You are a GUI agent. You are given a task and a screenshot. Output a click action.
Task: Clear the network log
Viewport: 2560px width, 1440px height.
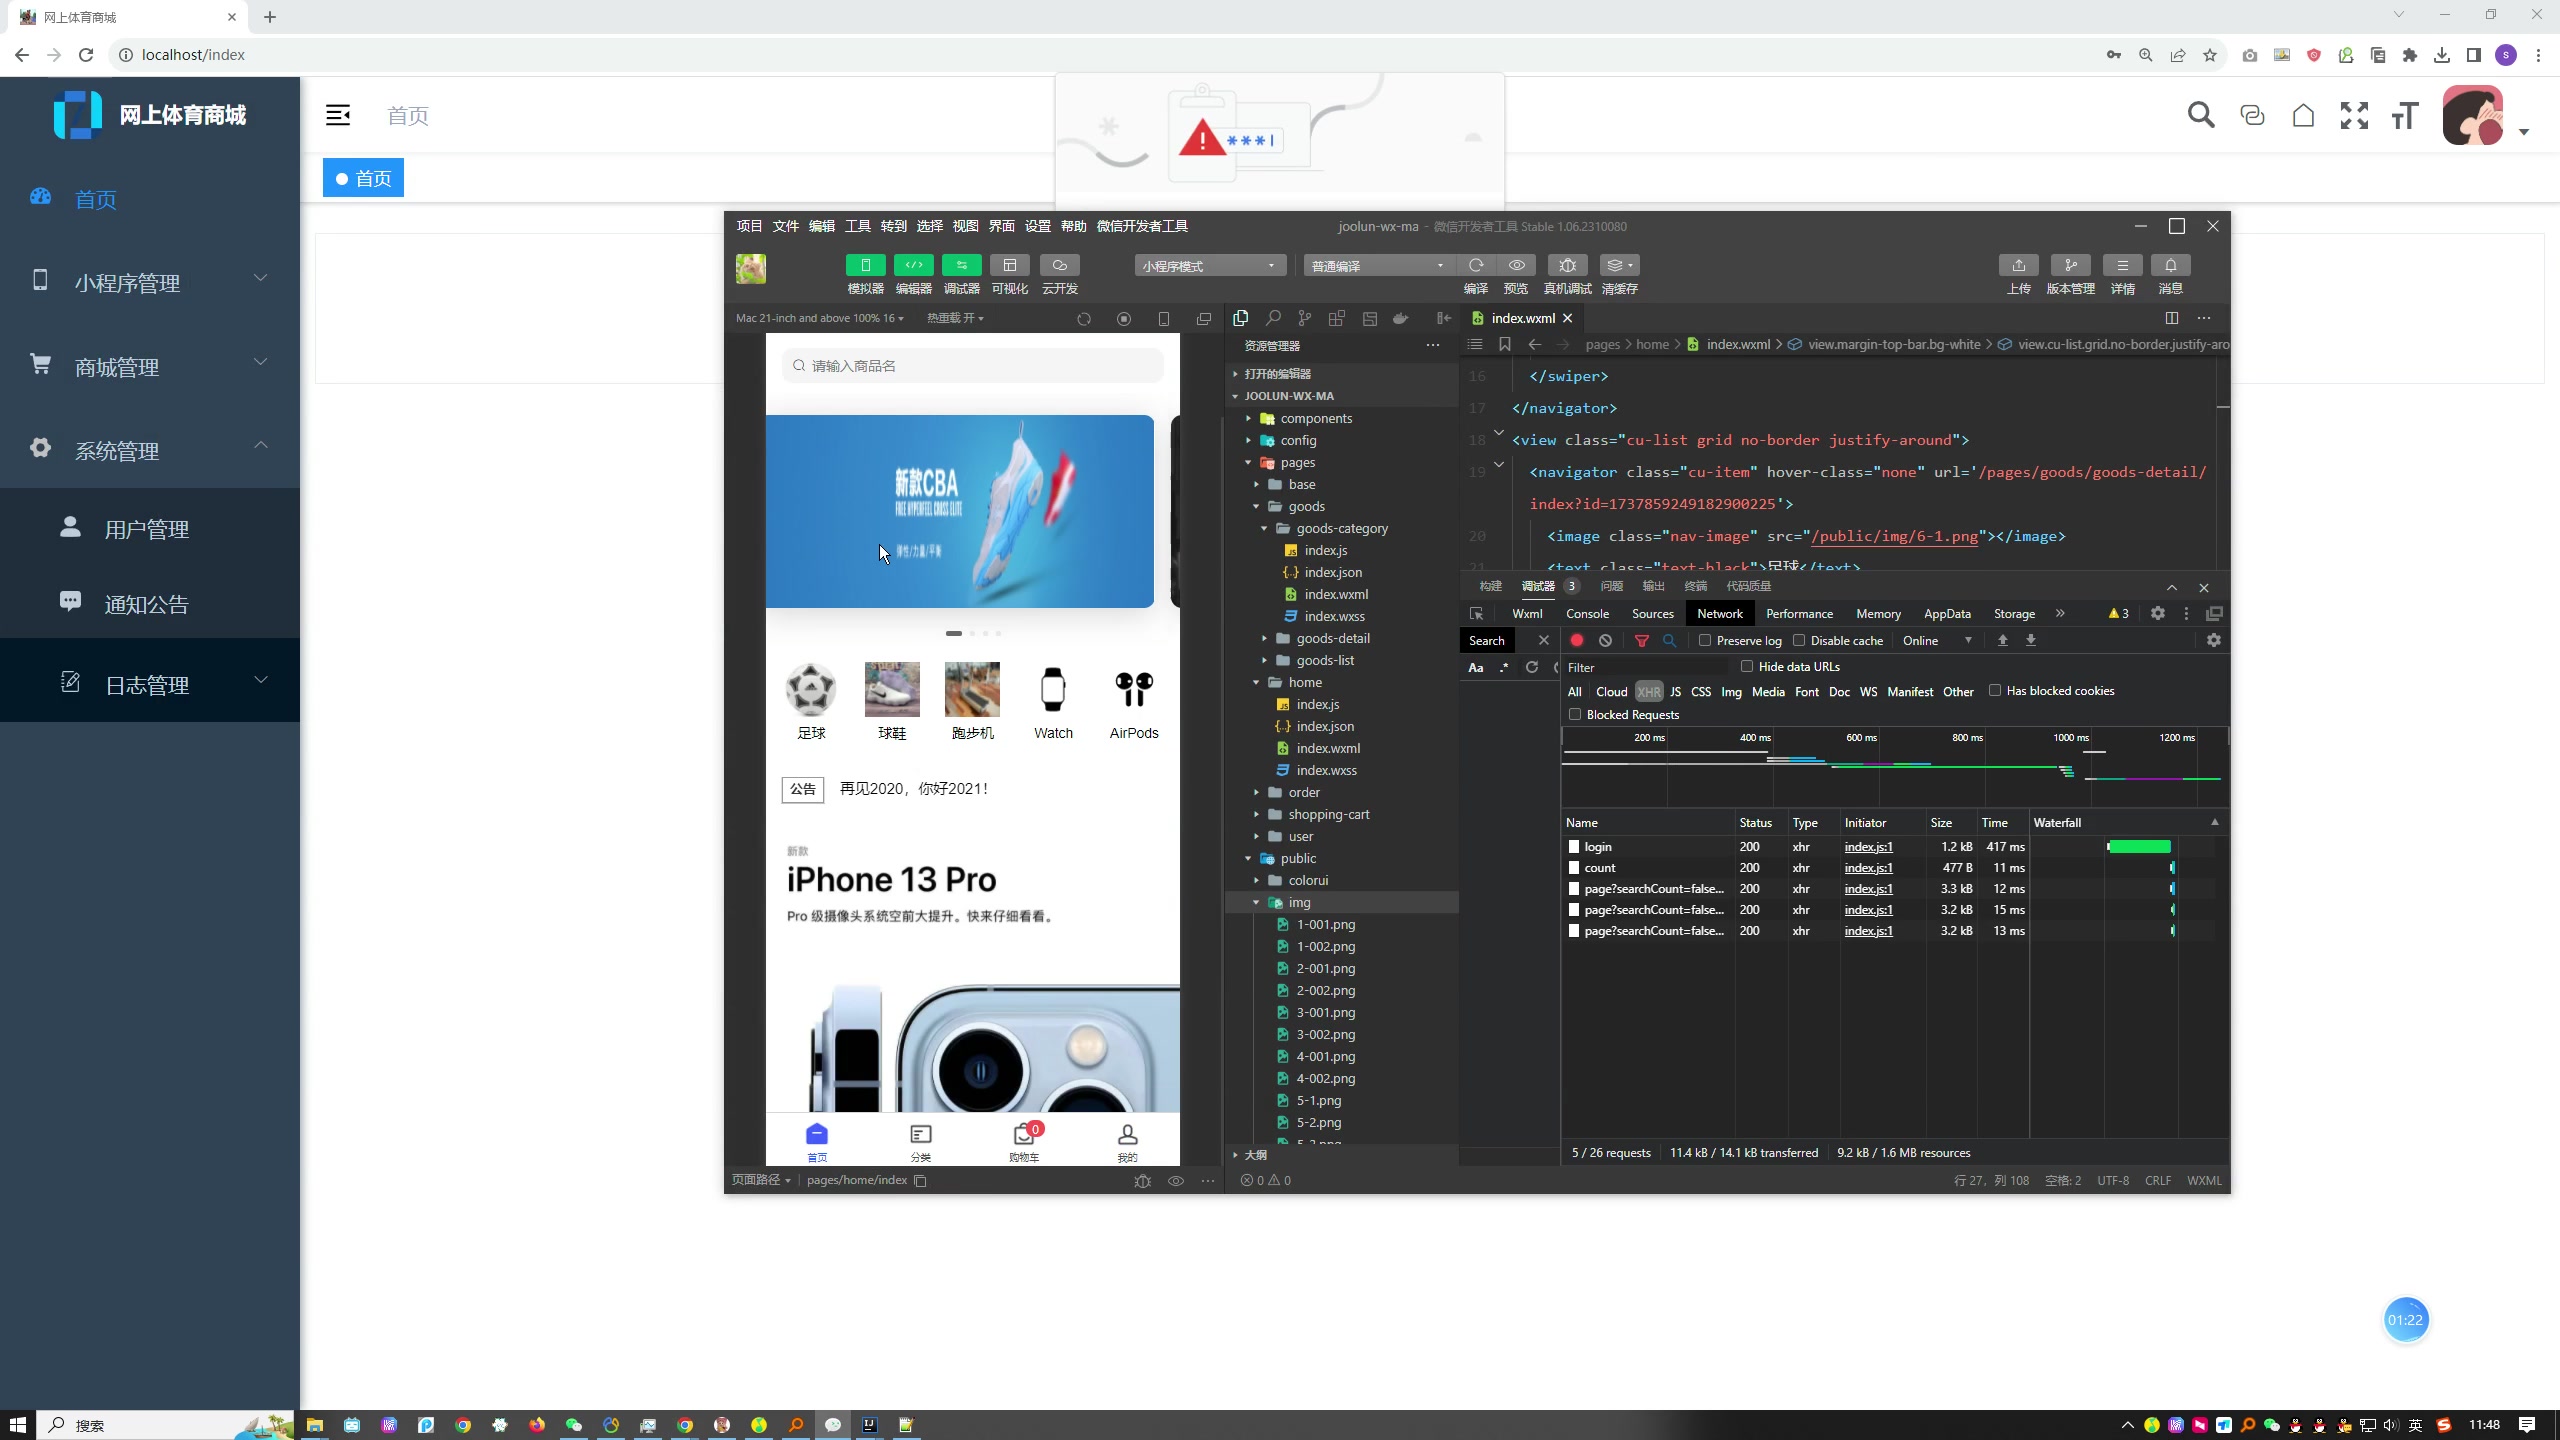1605,640
